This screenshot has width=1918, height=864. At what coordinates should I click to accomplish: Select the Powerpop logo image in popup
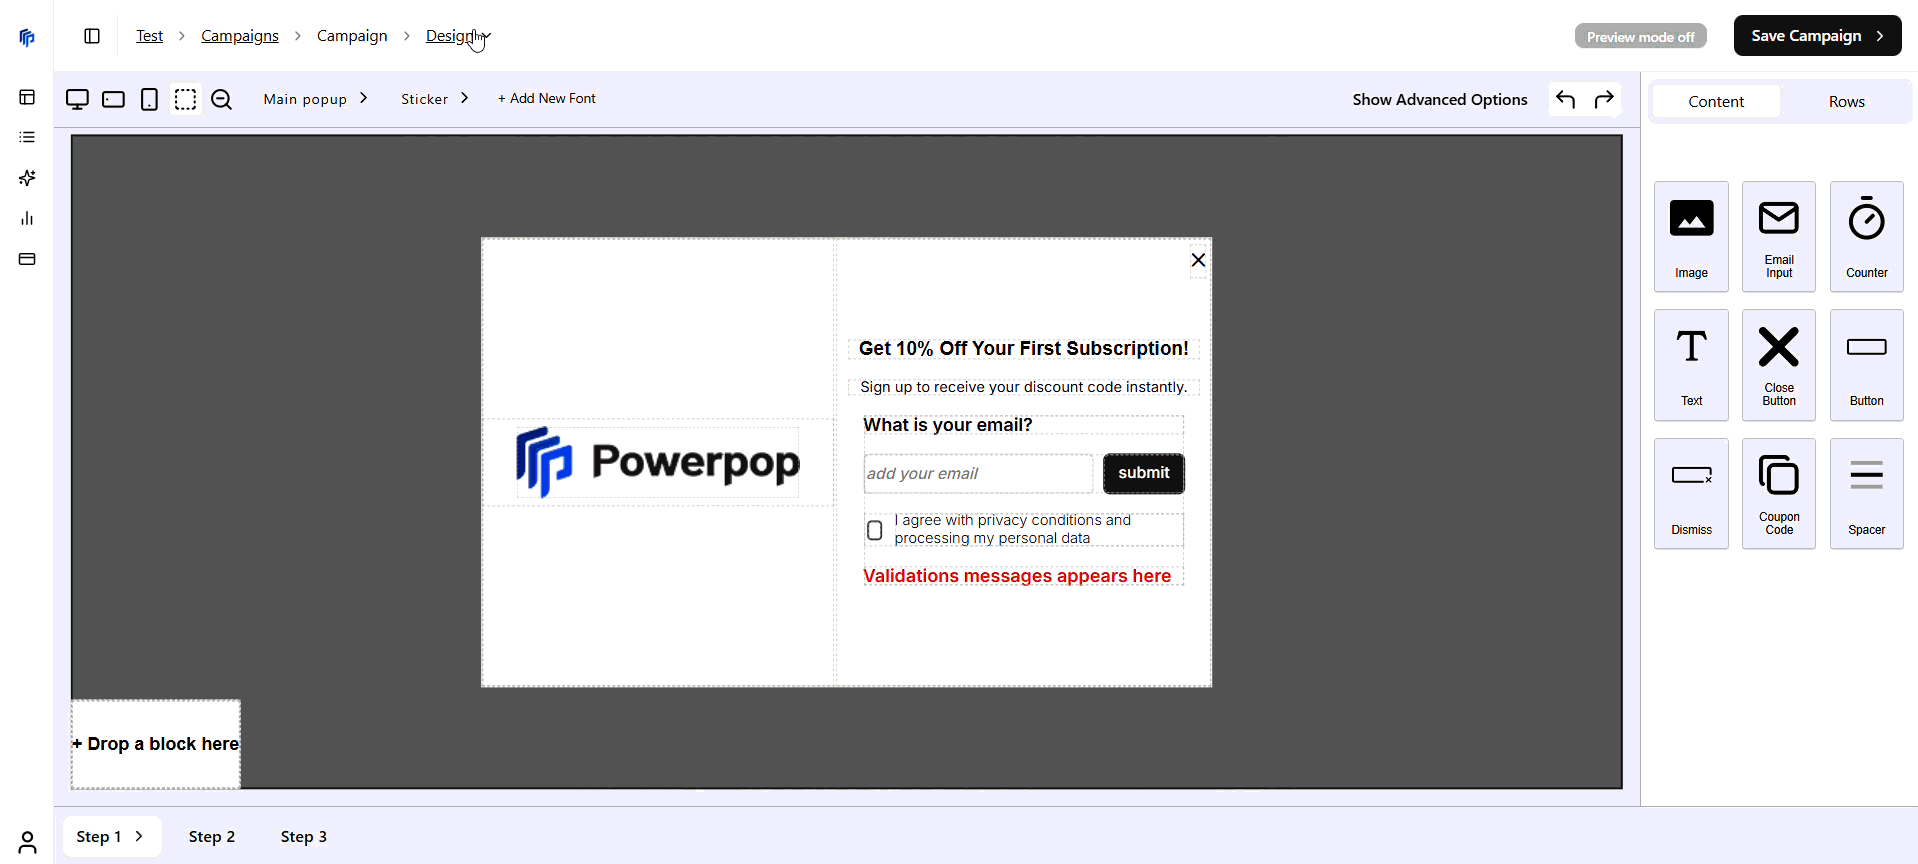(658, 462)
